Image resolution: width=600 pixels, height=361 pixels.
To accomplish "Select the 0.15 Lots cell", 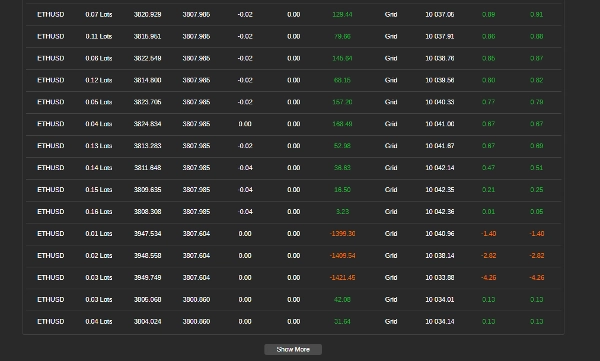I will coord(99,189).
